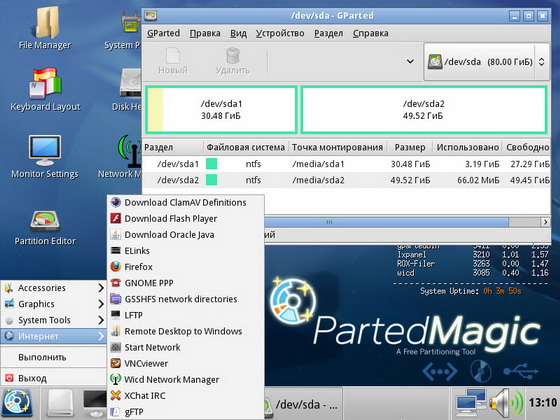The width and height of the screenshot is (560, 420).
Task: Click the ntfs color swatch for /dev/sda2
Action: click(211, 180)
